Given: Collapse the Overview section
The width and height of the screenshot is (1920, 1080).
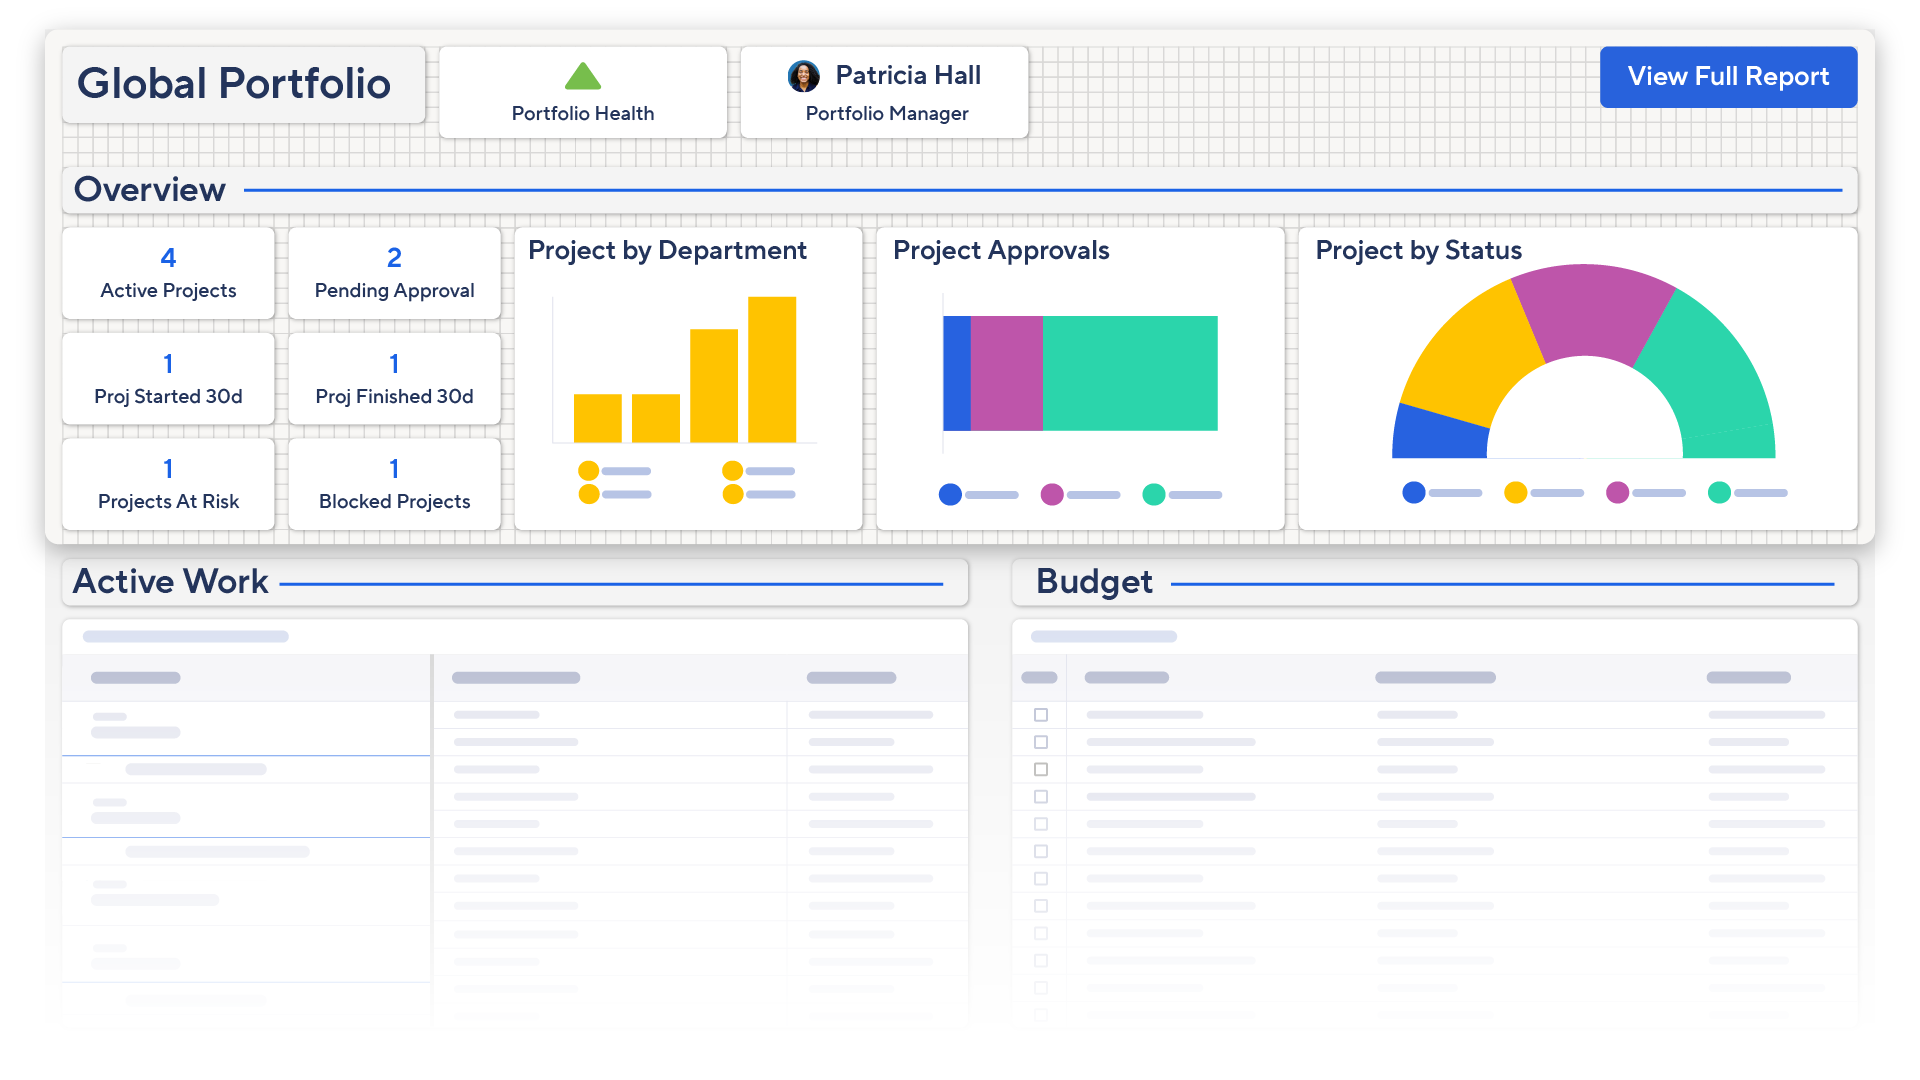Looking at the screenshot, I should coord(150,189).
